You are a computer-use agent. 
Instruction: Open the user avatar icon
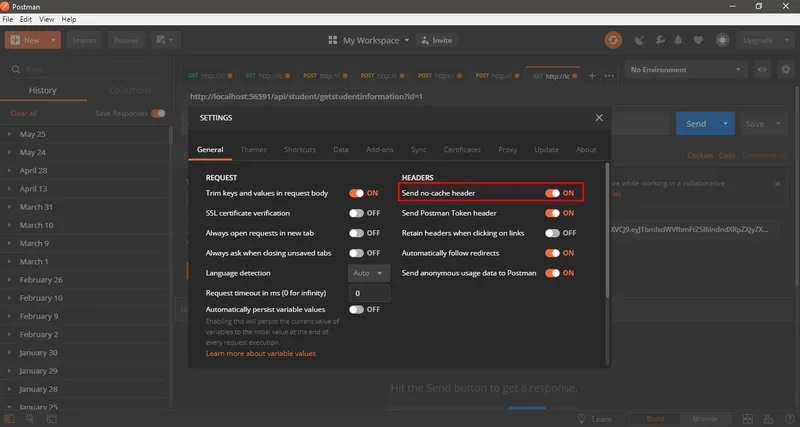pyautogui.click(x=722, y=40)
